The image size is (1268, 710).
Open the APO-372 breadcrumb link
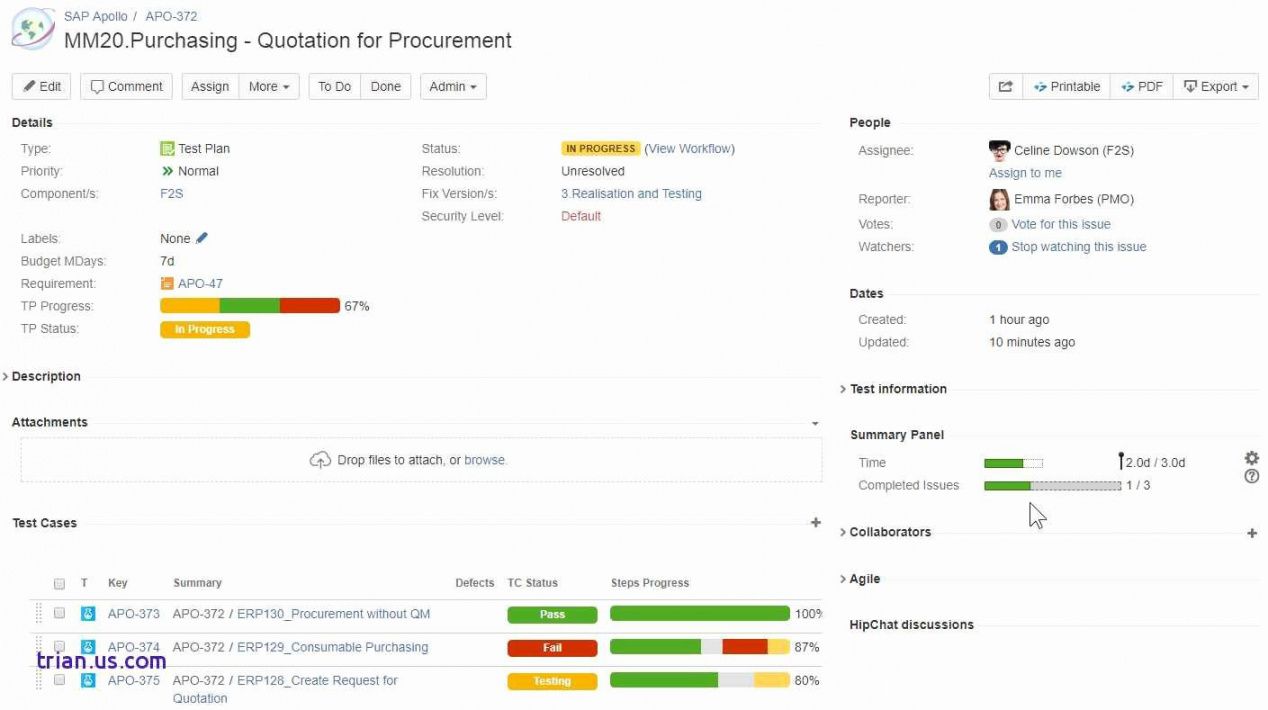[x=171, y=16]
